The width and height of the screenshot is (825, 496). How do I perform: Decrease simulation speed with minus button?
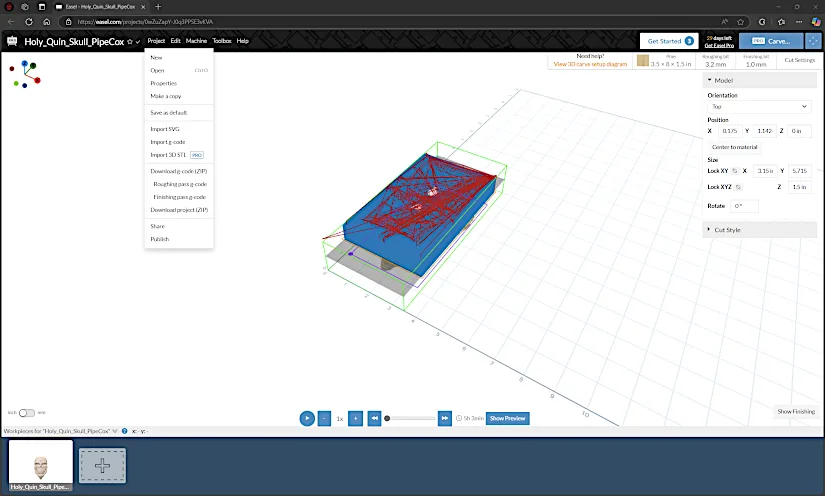tap(324, 418)
